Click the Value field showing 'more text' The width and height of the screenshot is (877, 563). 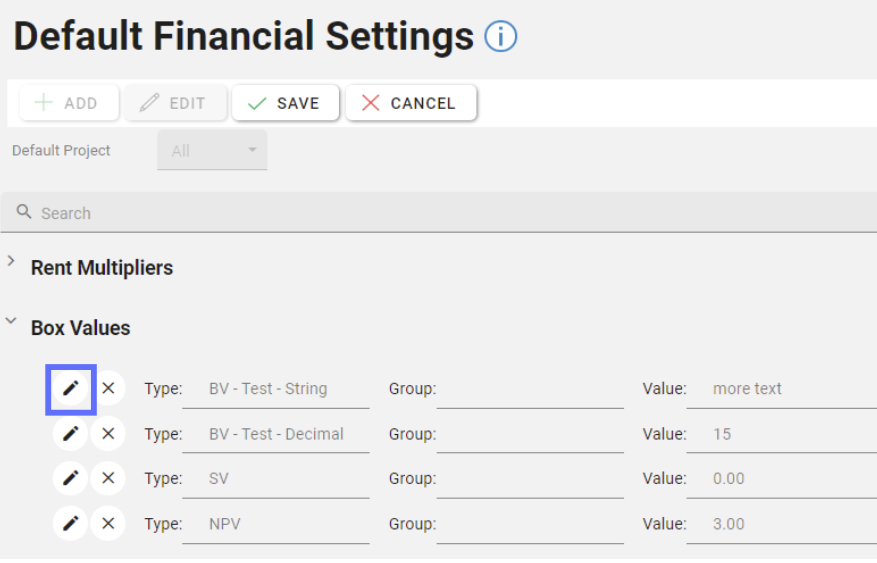780,389
